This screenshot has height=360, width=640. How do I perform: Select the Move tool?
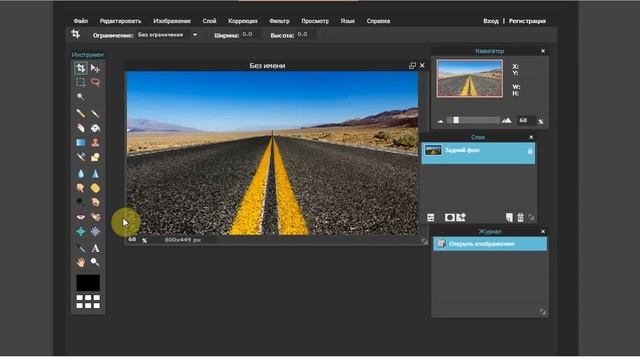tap(95, 68)
